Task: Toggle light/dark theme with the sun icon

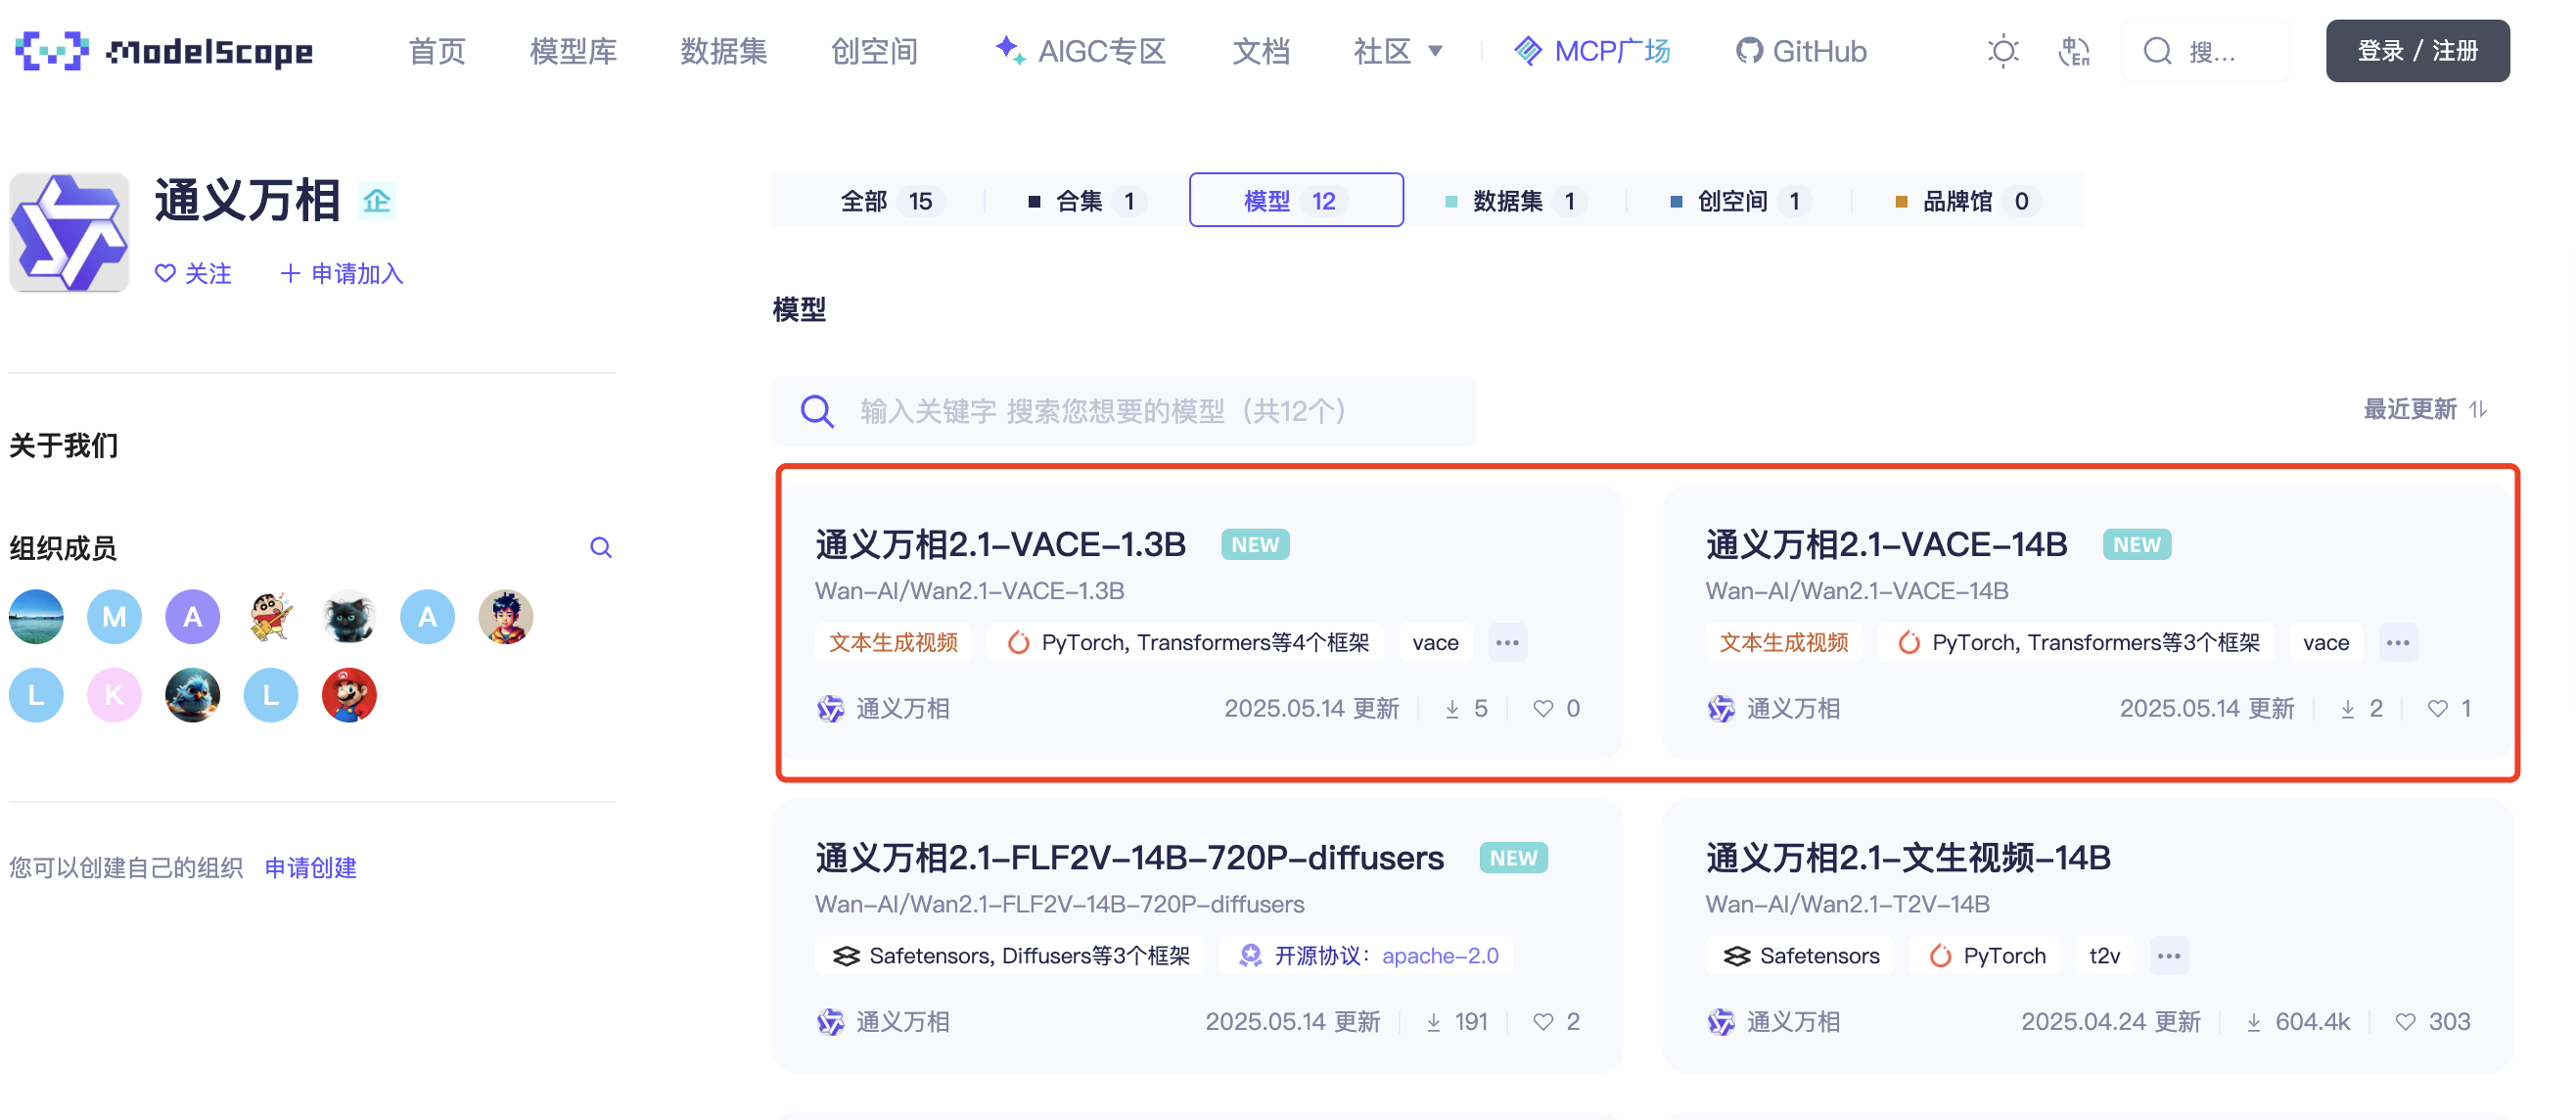Action: 2002,50
